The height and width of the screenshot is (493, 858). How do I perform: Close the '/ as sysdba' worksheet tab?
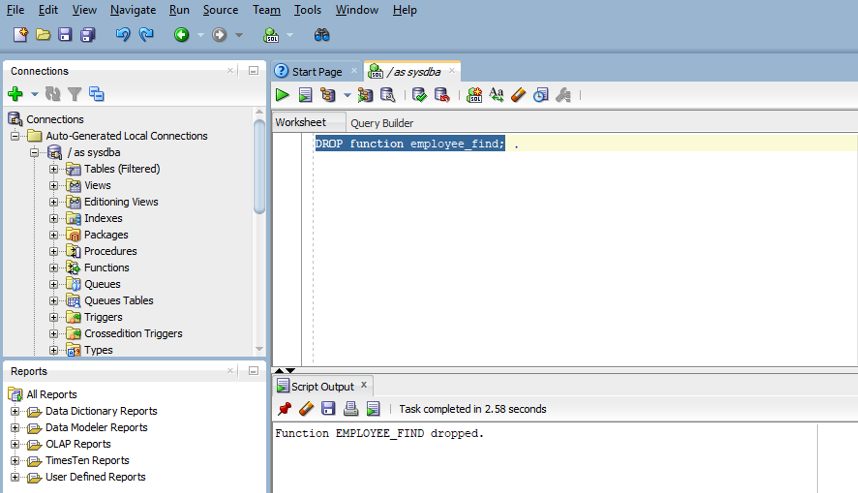[x=452, y=71]
